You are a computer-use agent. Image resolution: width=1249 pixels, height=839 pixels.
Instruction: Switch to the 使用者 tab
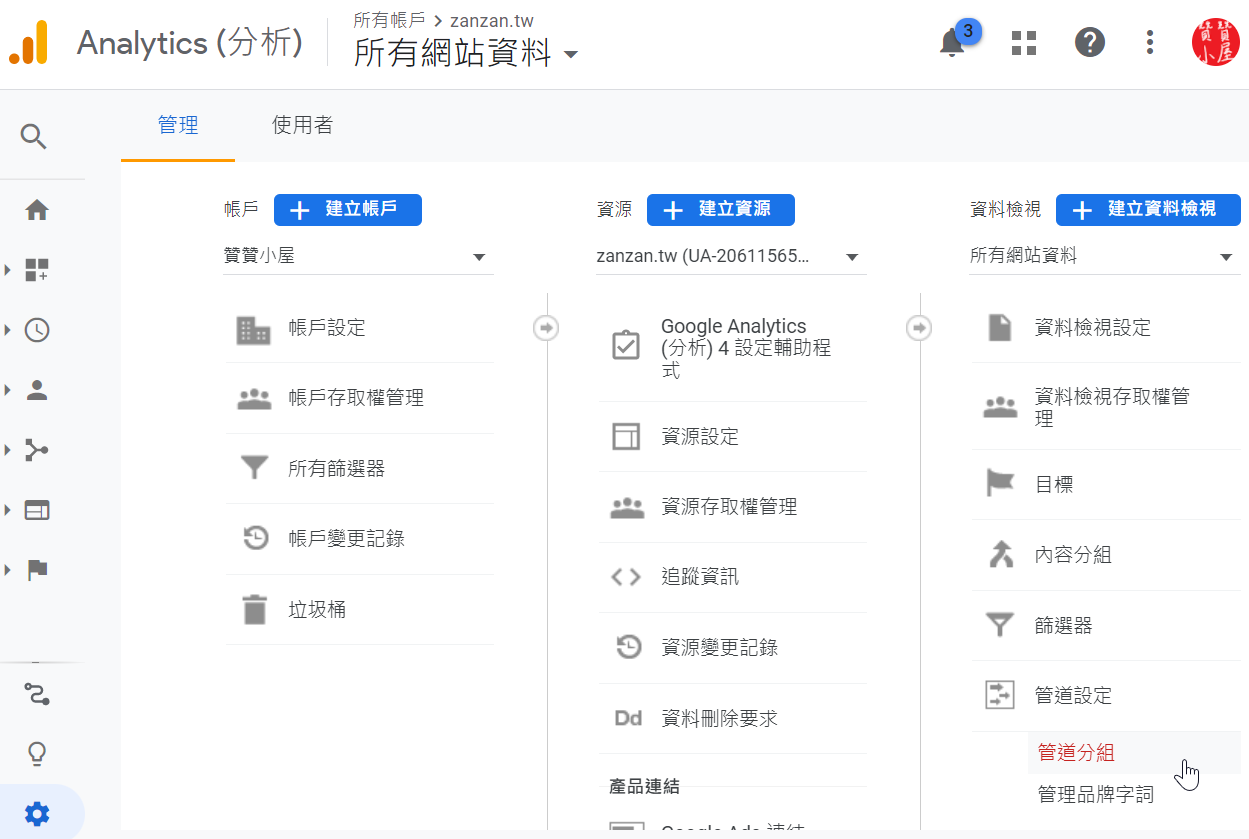(x=302, y=126)
